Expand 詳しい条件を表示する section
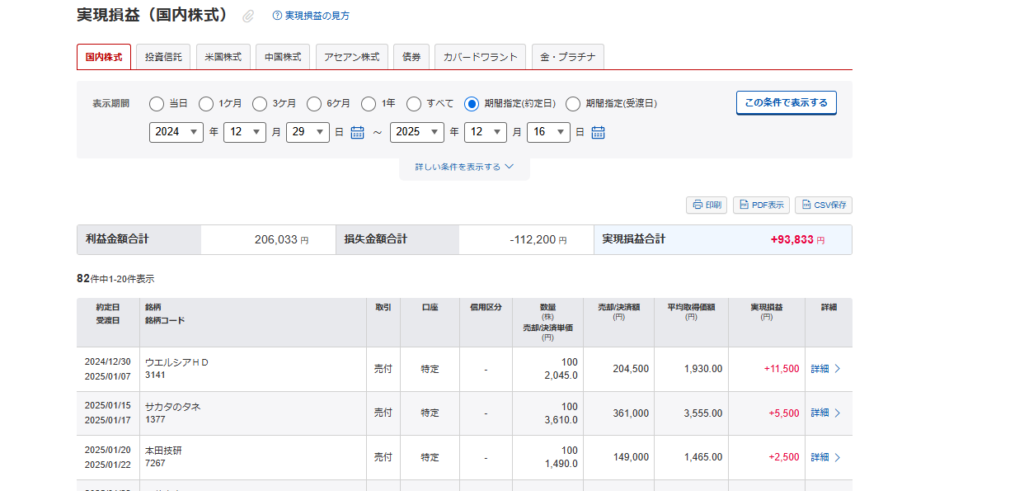Image resolution: width=1024 pixels, height=491 pixels. pos(464,167)
